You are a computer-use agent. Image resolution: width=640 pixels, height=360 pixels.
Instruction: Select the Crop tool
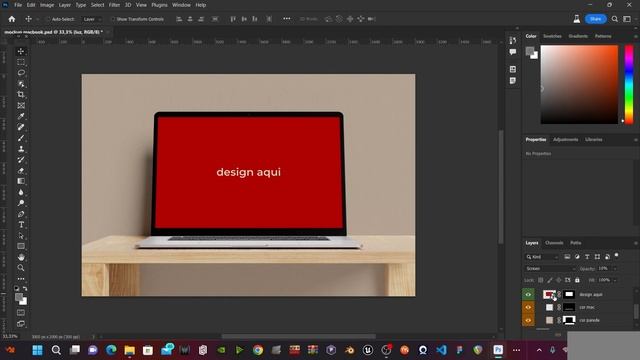[x=21, y=94]
